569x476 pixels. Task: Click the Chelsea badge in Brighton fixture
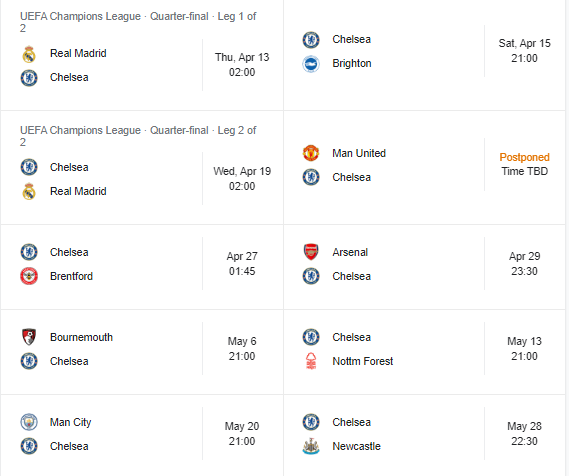[x=311, y=40]
